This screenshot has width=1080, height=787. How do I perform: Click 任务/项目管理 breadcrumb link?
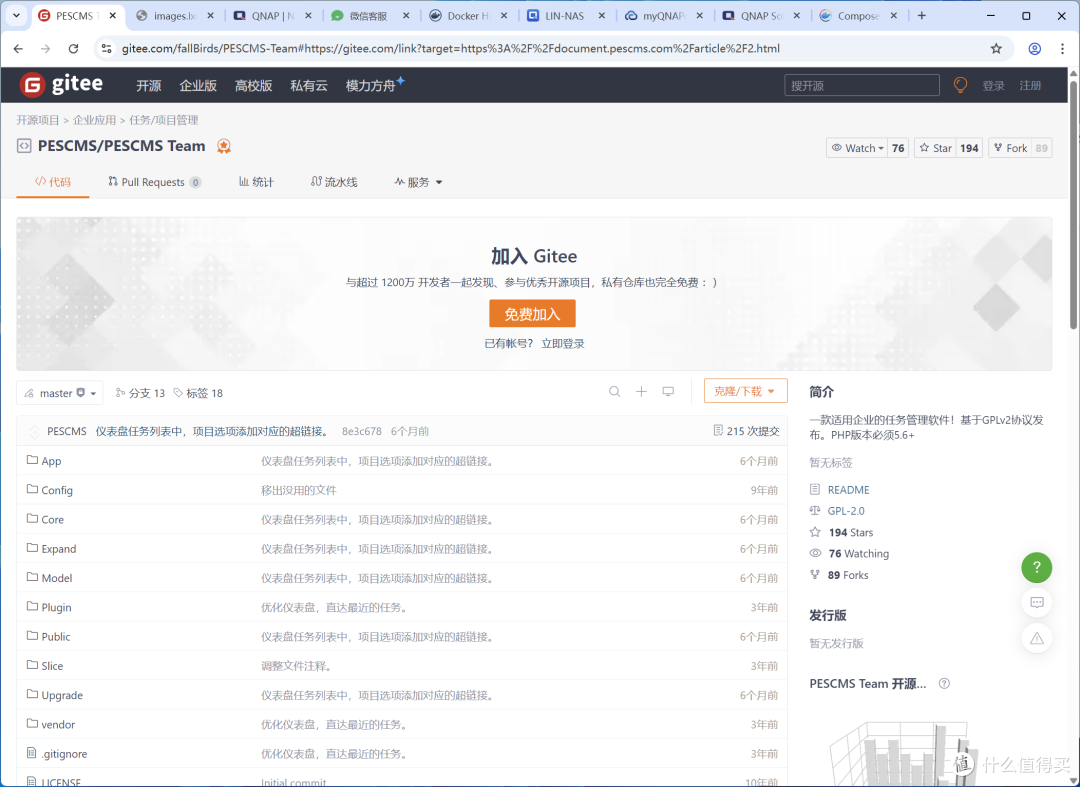pos(163,120)
